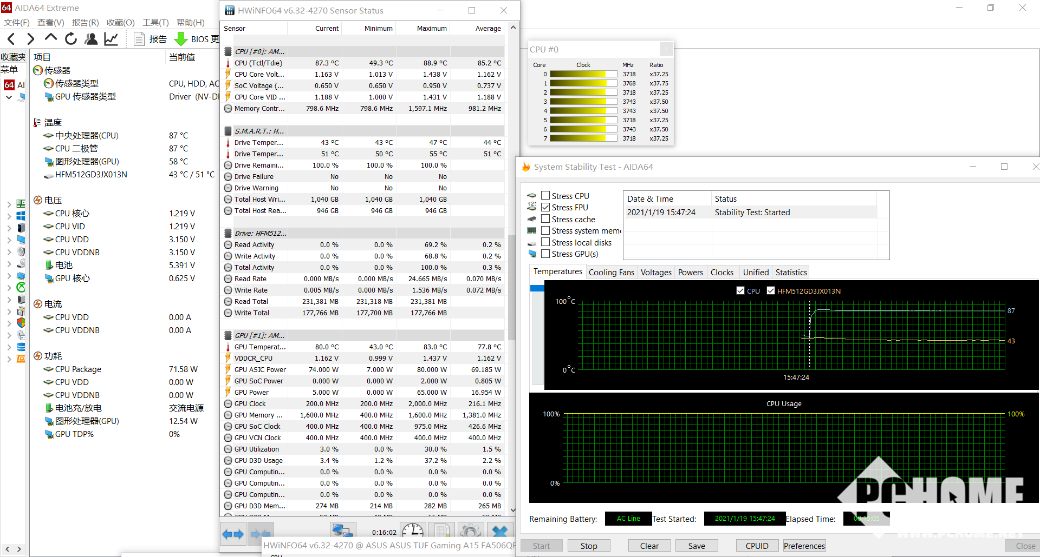Image resolution: width=1040 pixels, height=557 pixels.
Task: Switch to the 收藏夹 side panel tab
Action: (13, 58)
